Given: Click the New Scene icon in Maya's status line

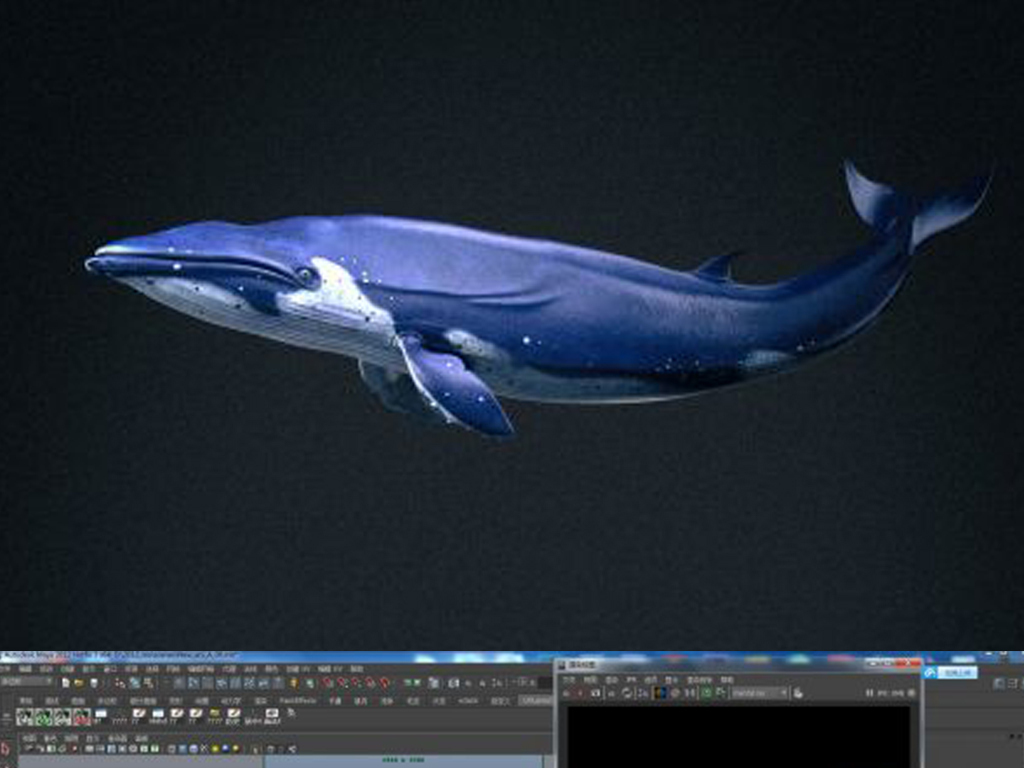Looking at the screenshot, I should click(x=65, y=682).
